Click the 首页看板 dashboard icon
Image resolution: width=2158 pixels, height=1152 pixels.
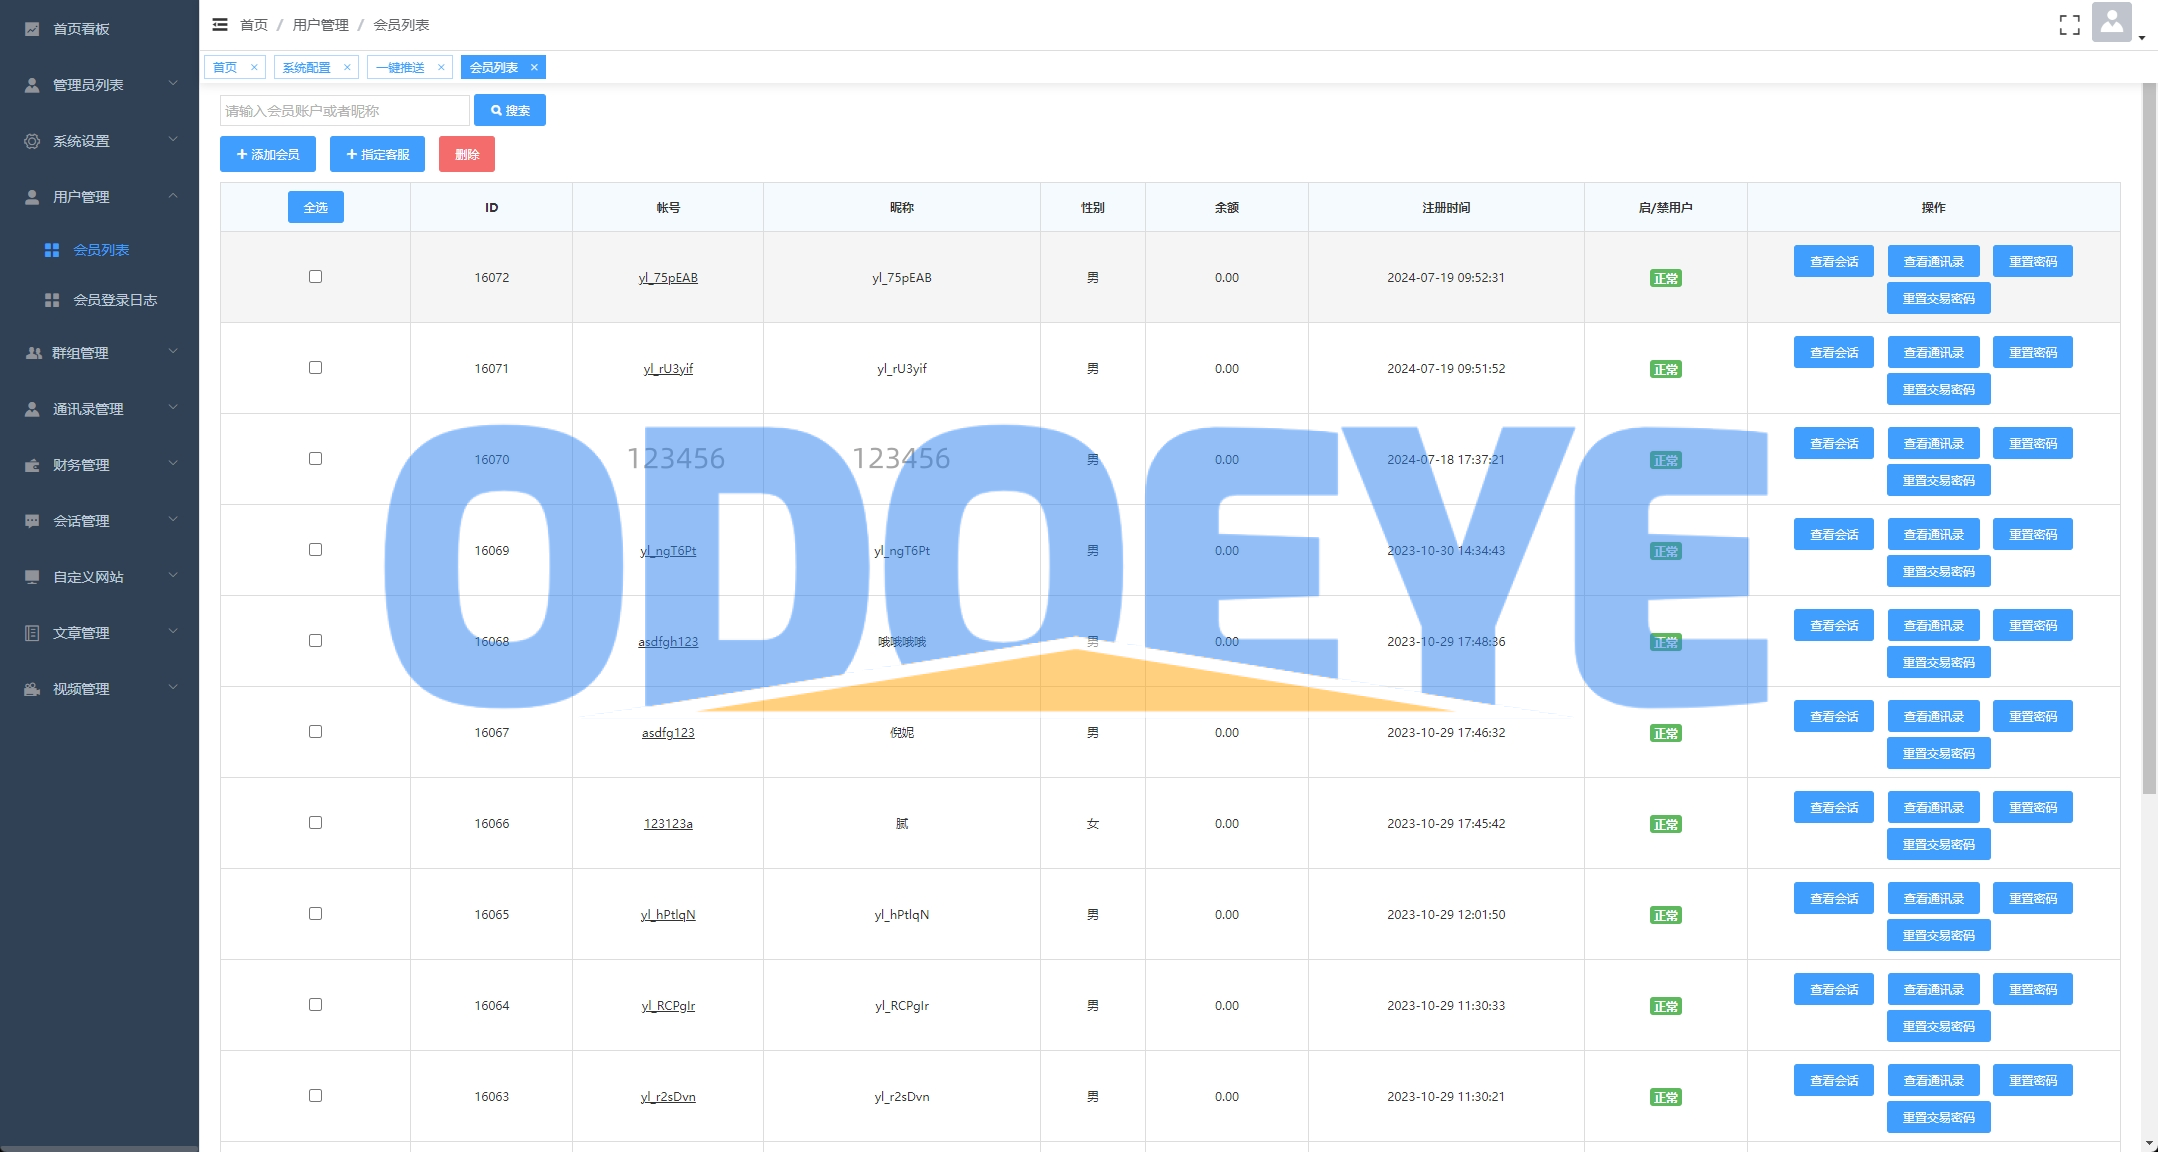(32, 29)
